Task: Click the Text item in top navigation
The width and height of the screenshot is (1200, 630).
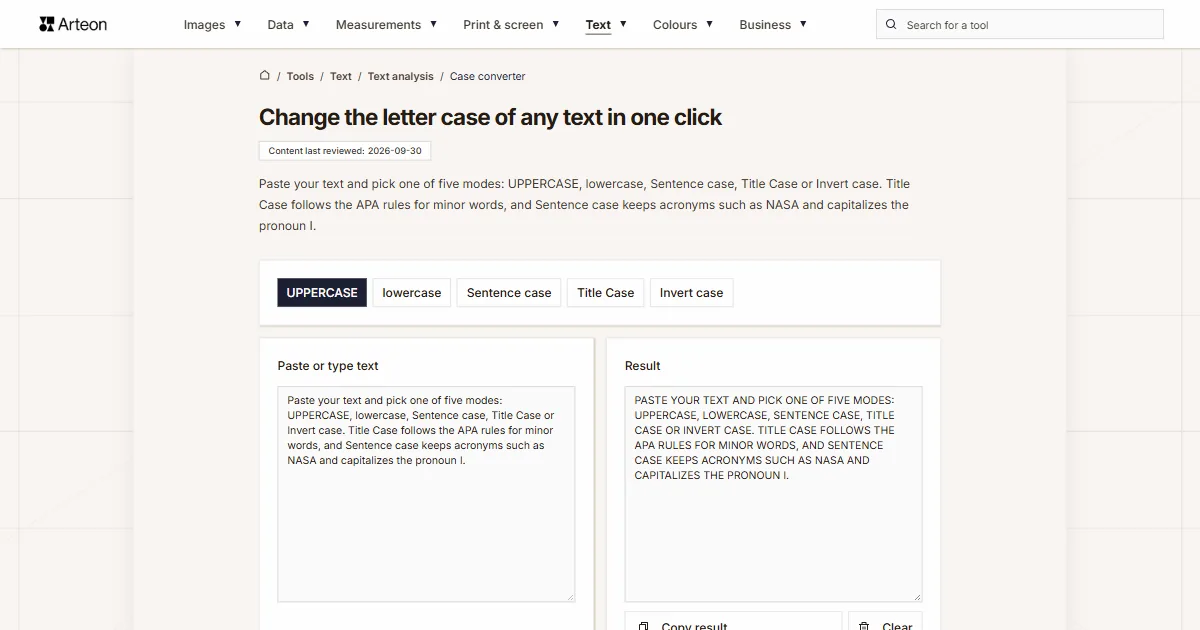Action: 598,25
